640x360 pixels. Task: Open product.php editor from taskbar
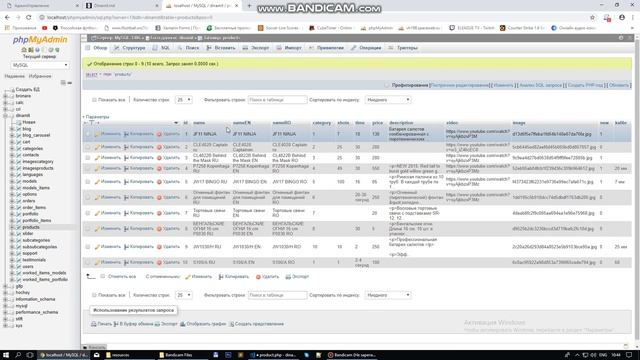273,355
